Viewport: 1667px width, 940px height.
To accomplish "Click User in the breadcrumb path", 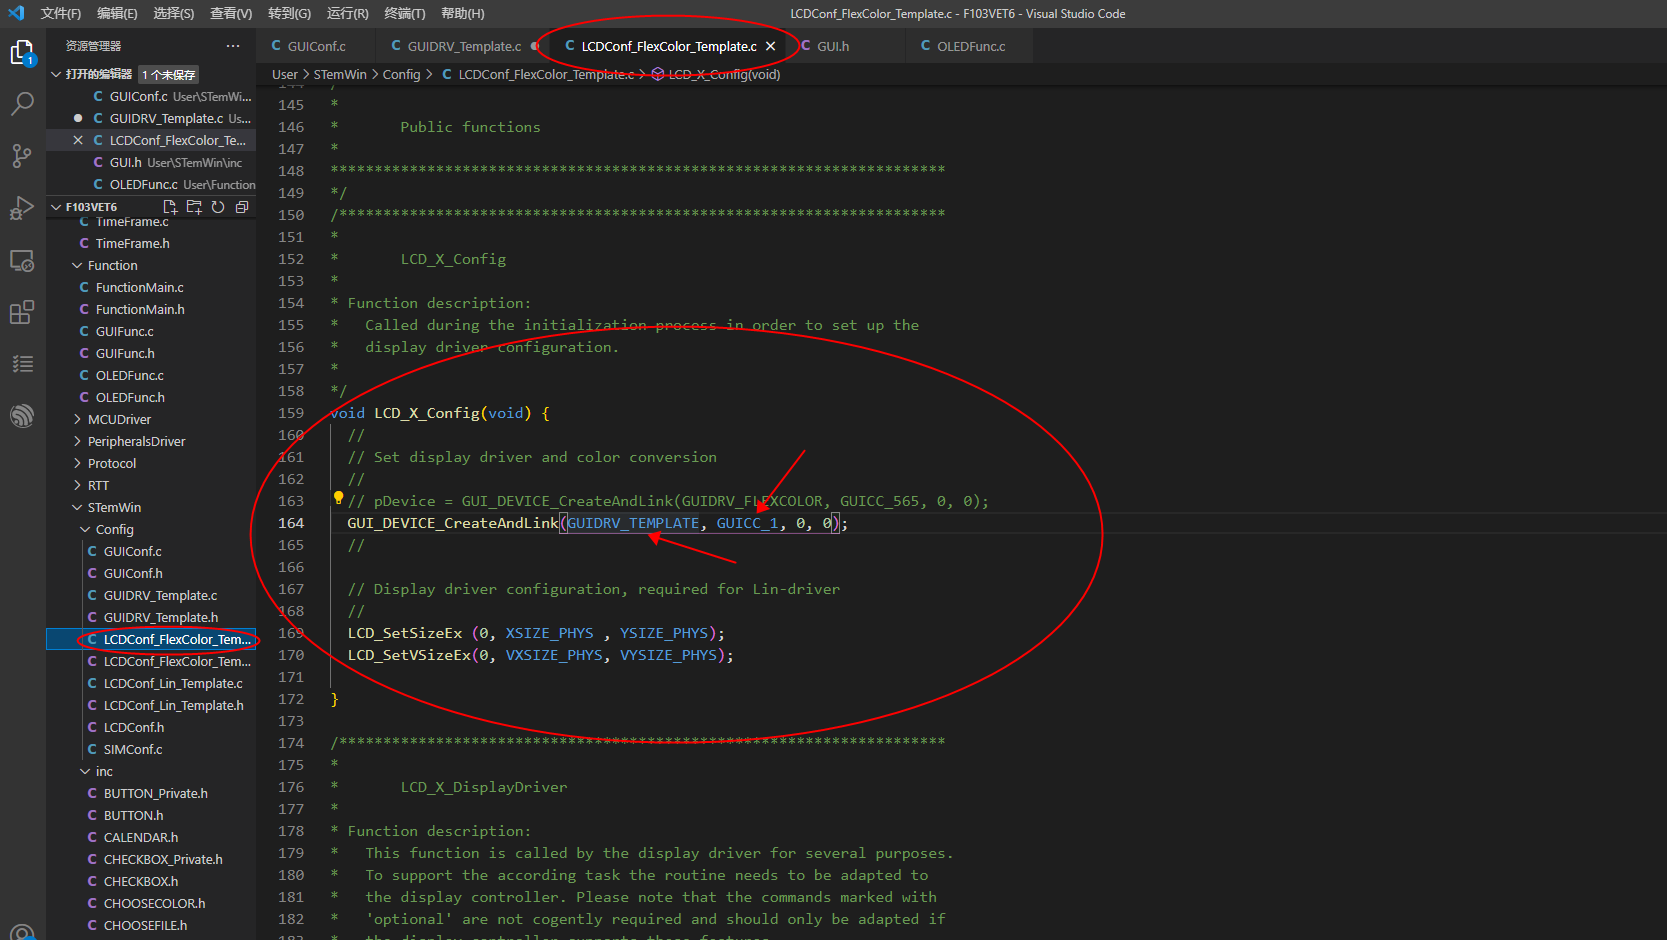I will point(285,74).
